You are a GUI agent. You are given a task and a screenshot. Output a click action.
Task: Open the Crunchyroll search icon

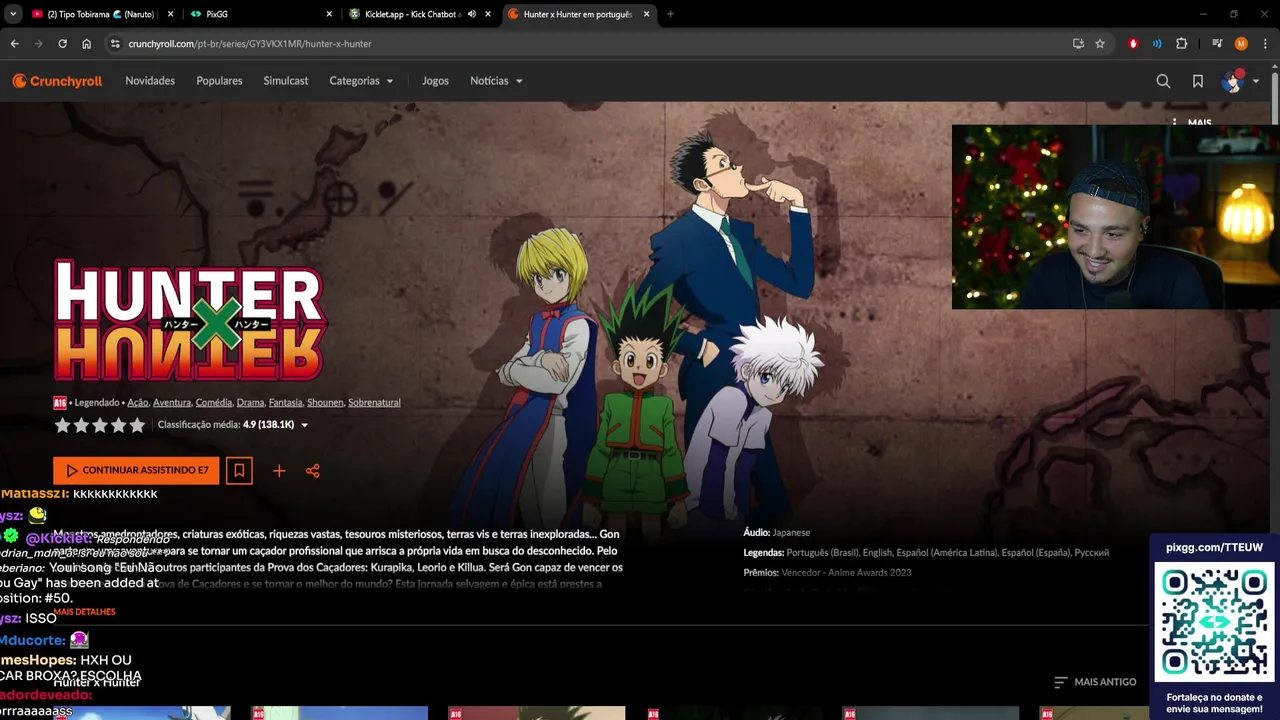click(1163, 81)
